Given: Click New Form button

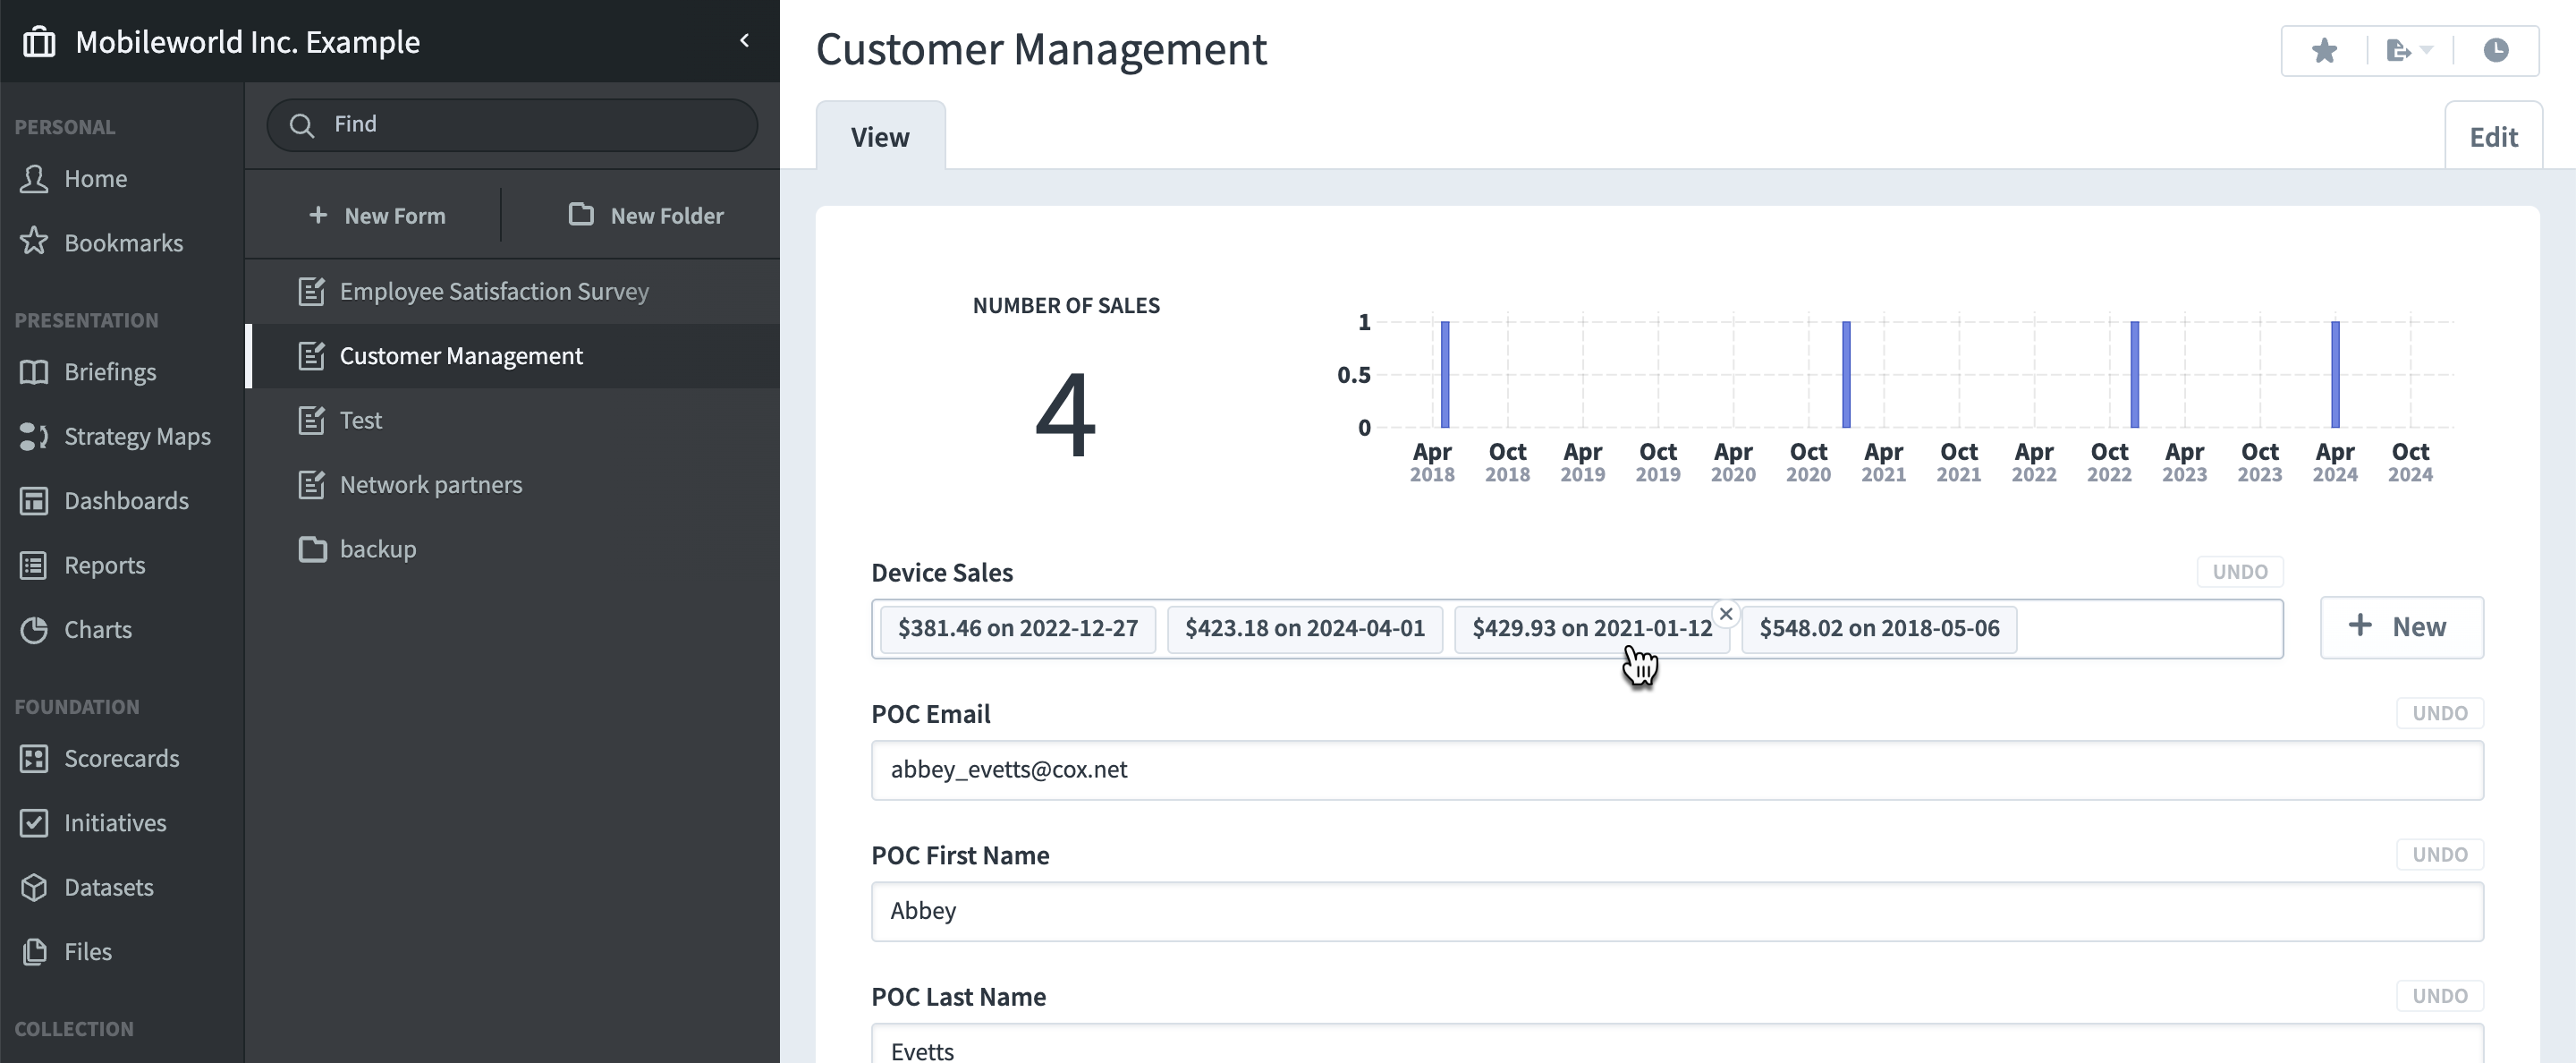Looking at the screenshot, I should pyautogui.click(x=377, y=215).
